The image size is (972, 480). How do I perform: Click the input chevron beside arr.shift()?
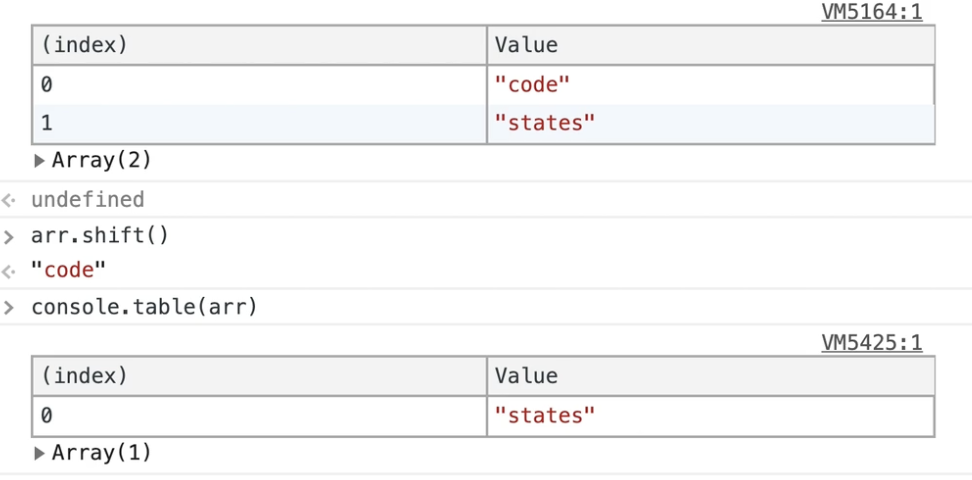point(10,236)
